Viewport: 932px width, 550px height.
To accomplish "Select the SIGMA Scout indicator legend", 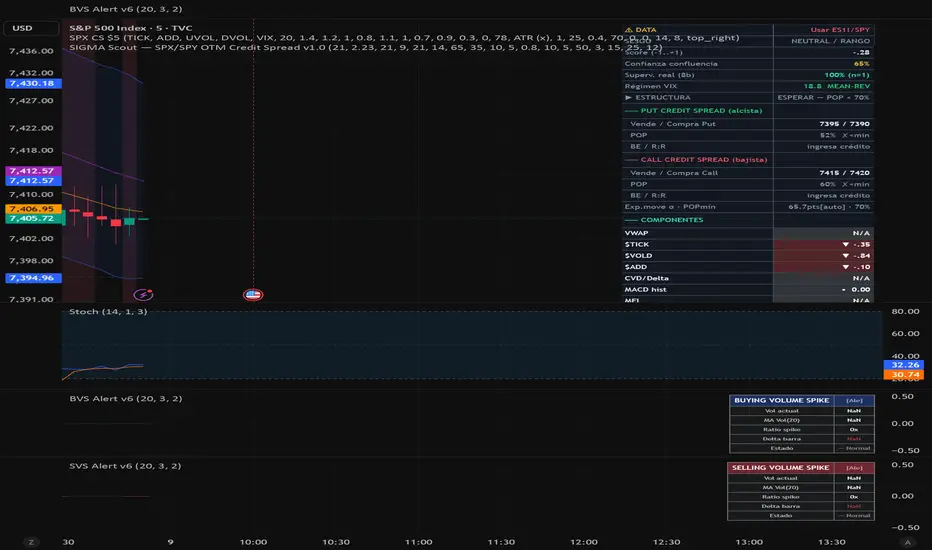I will [366, 47].
